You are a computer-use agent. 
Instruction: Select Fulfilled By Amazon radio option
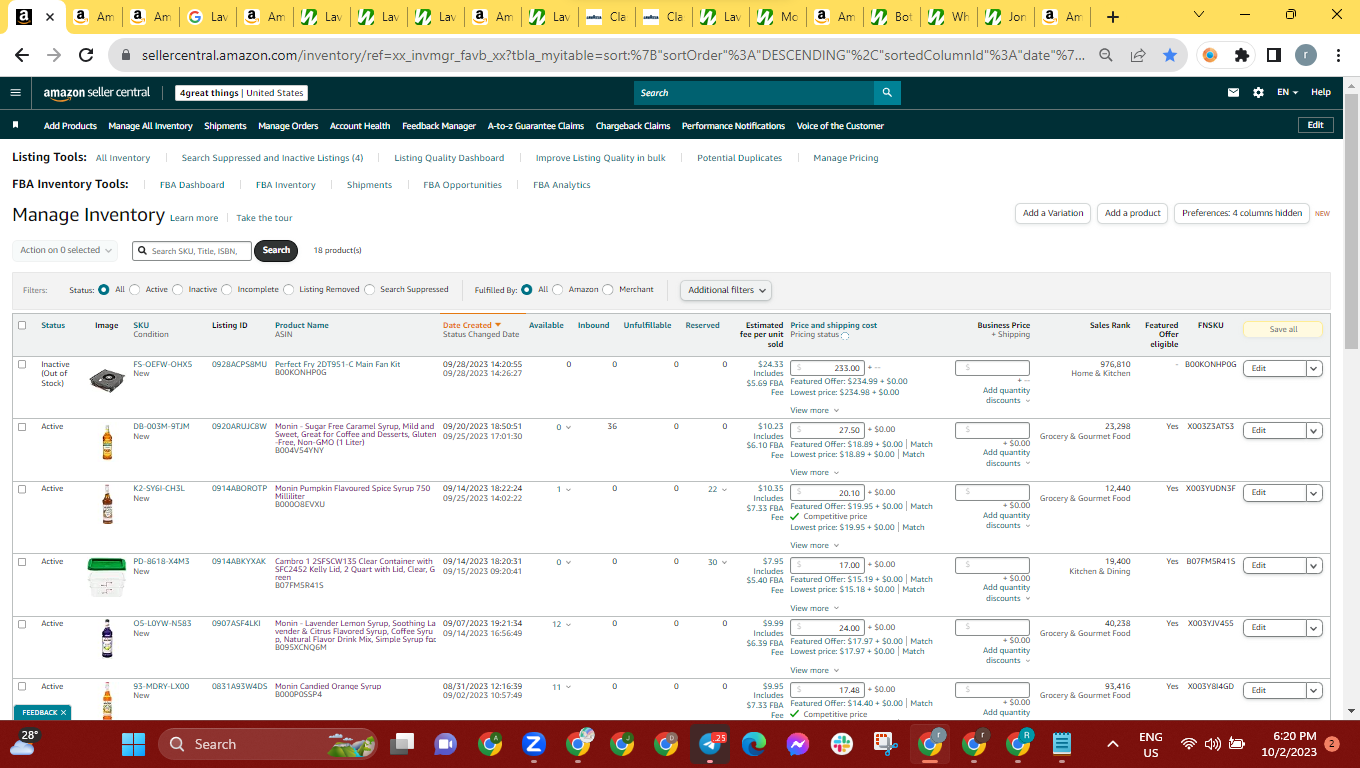558,290
